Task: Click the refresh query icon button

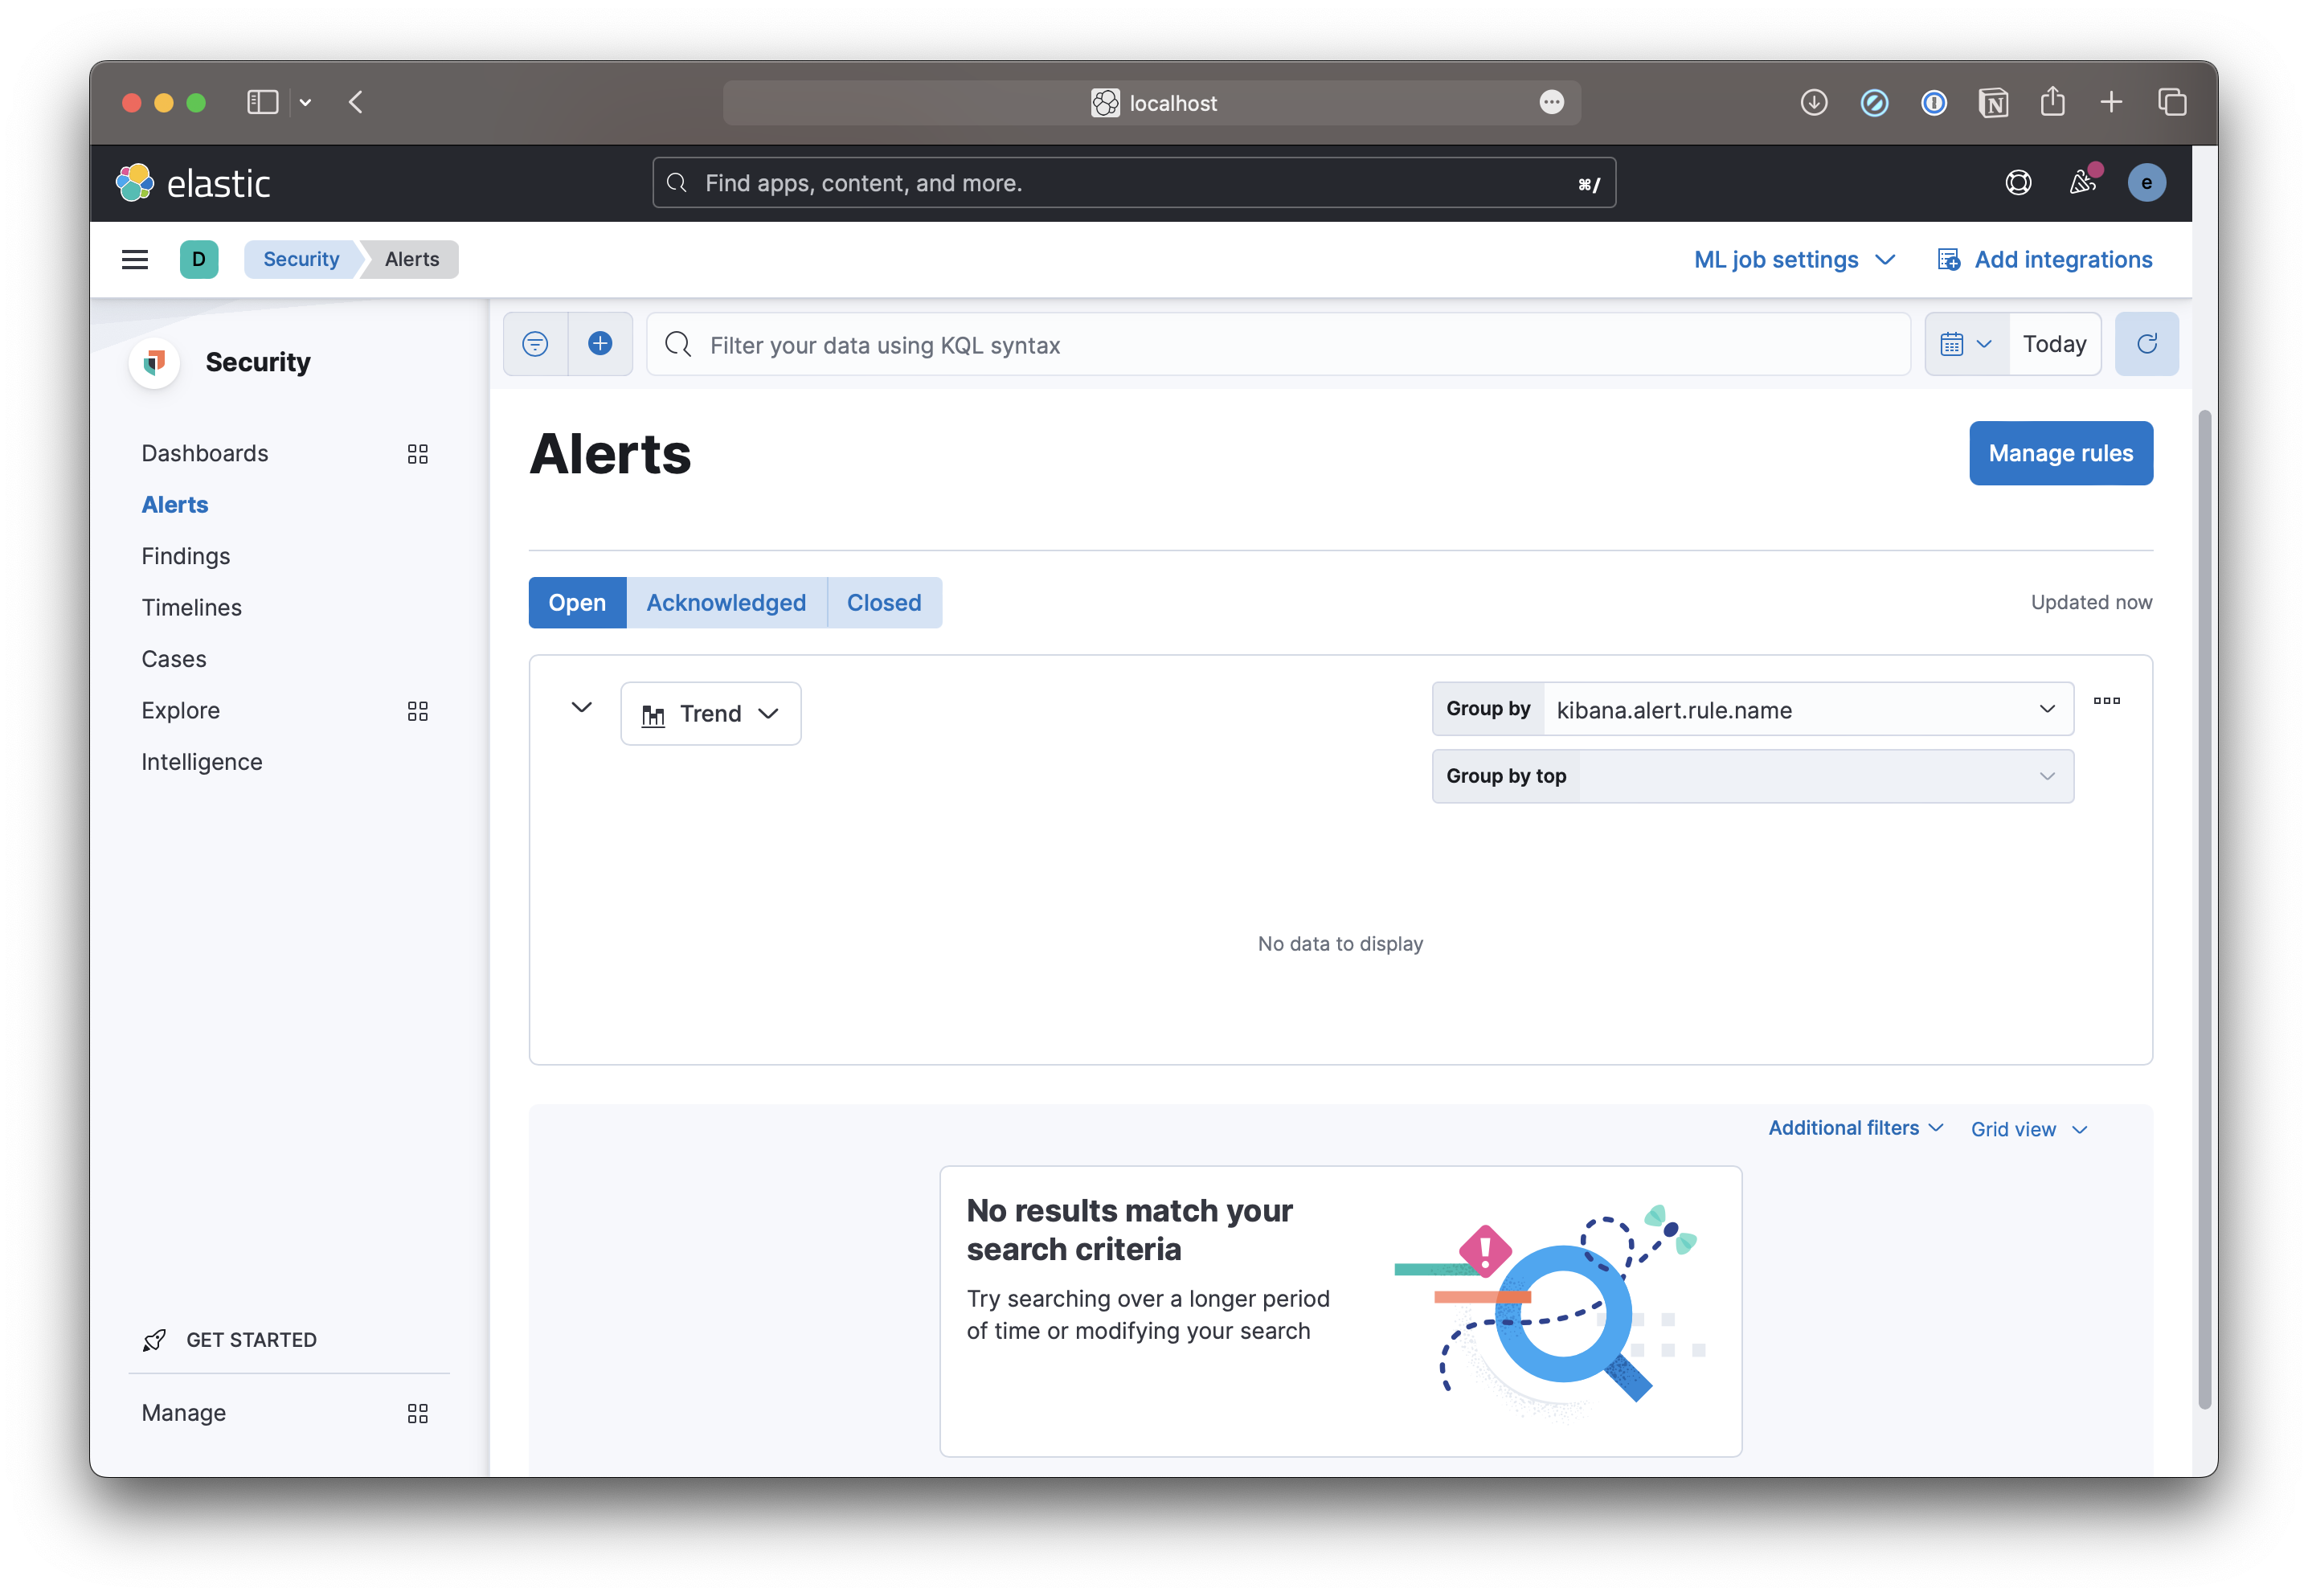Action: 2146,344
